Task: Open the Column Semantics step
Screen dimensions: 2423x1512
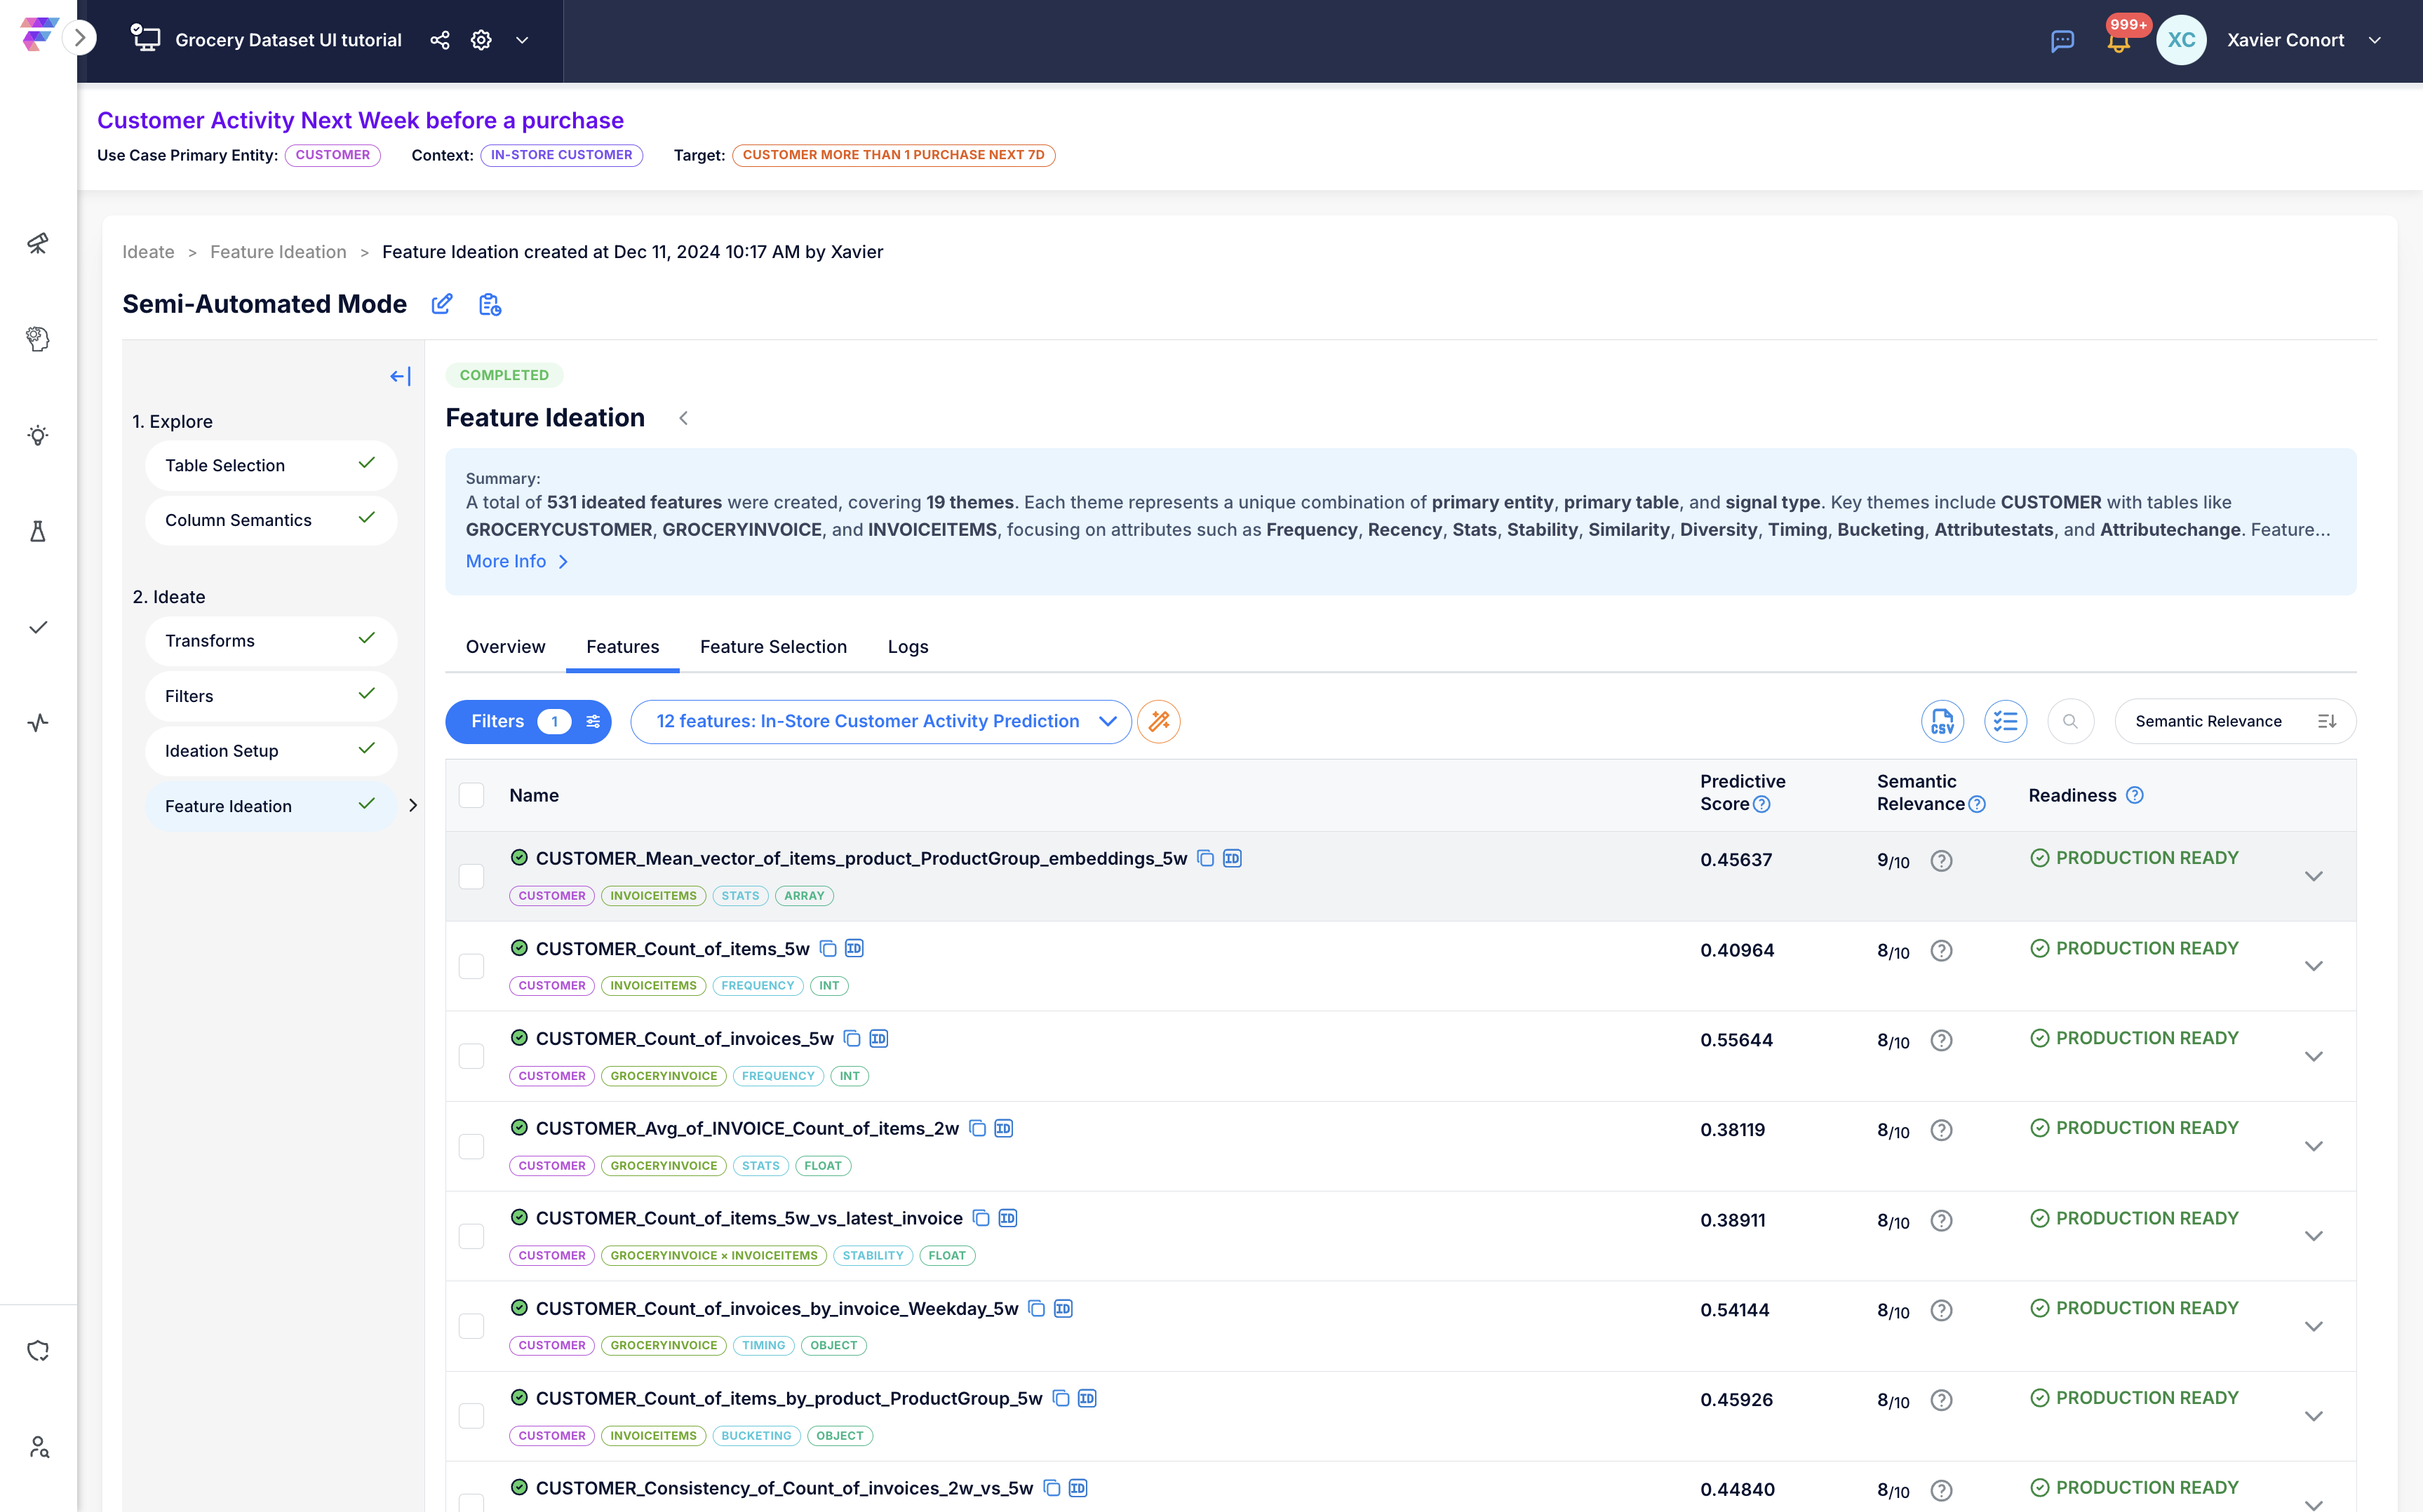Action: click(270, 520)
